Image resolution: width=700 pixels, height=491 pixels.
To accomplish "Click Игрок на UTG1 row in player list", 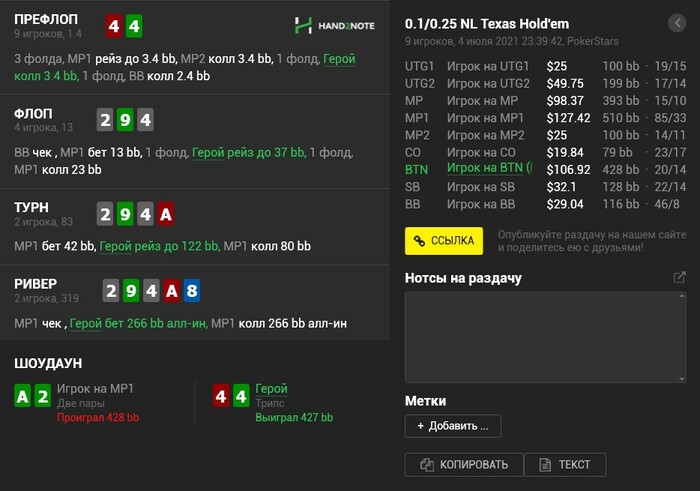I will point(546,66).
